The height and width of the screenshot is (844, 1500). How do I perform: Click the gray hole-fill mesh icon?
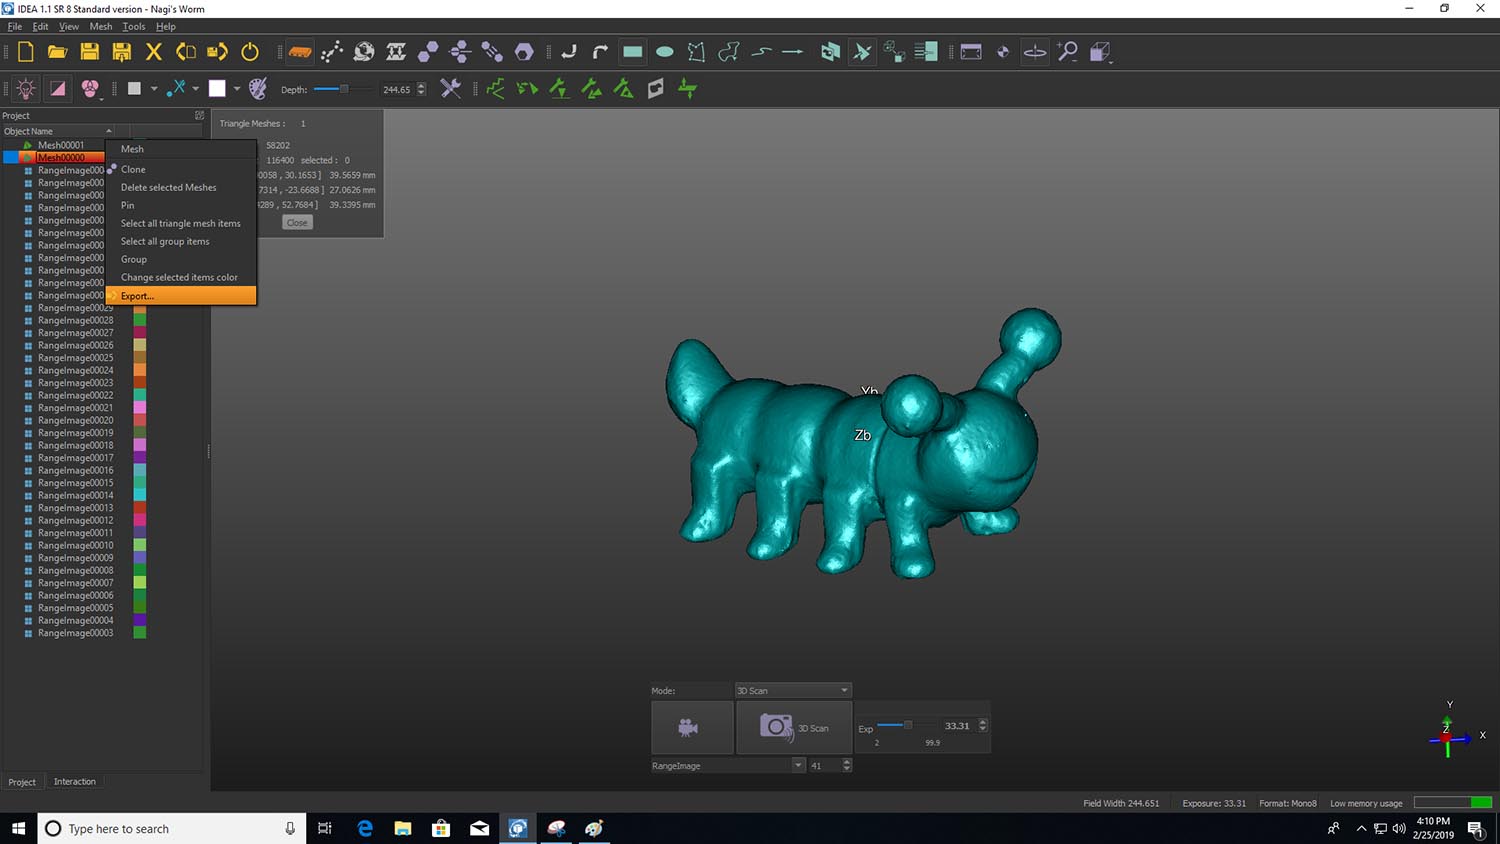[656, 89]
